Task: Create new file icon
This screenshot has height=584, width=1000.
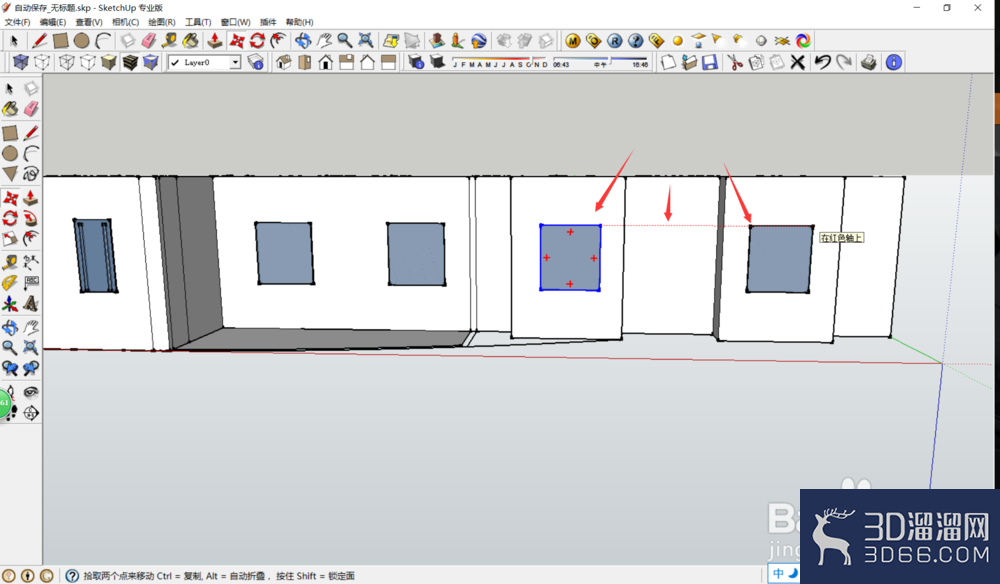Action: 668,62
